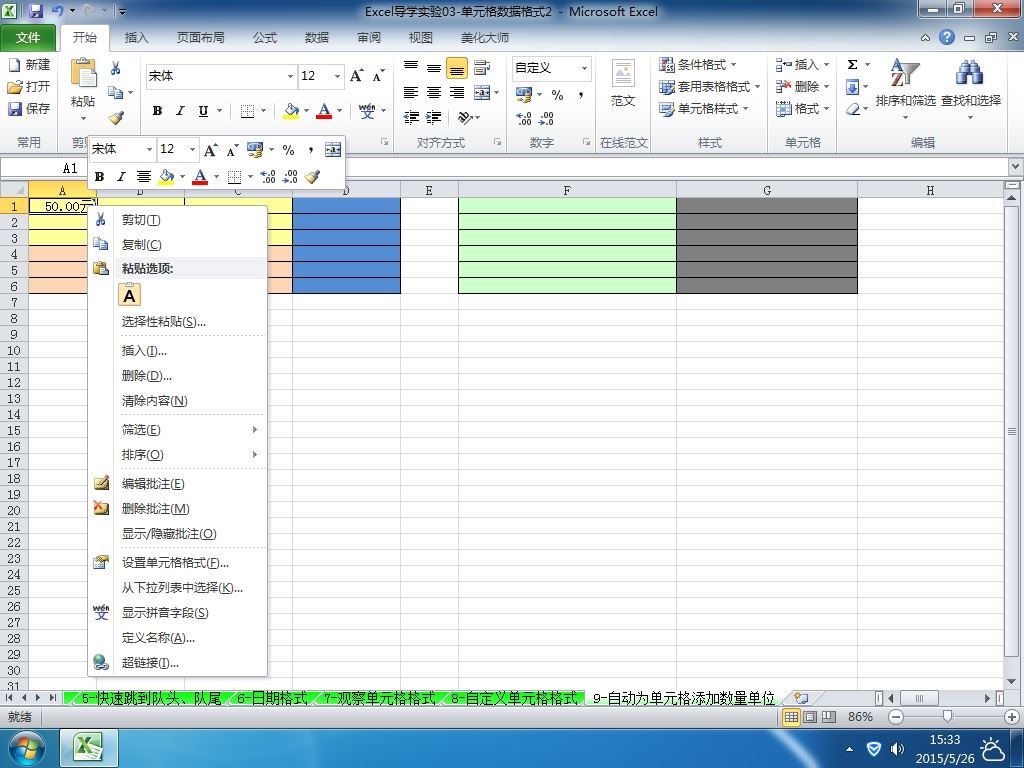Open sheet tab 6-日期格式

272,698
